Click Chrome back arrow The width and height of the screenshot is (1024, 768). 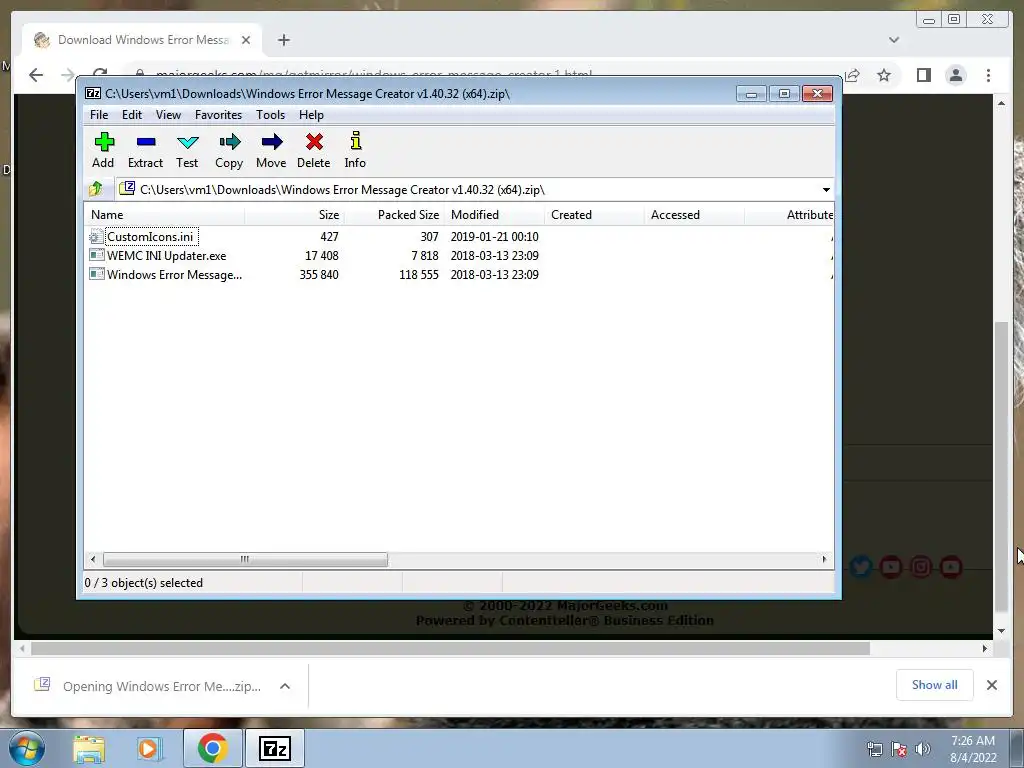tap(36, 75)
